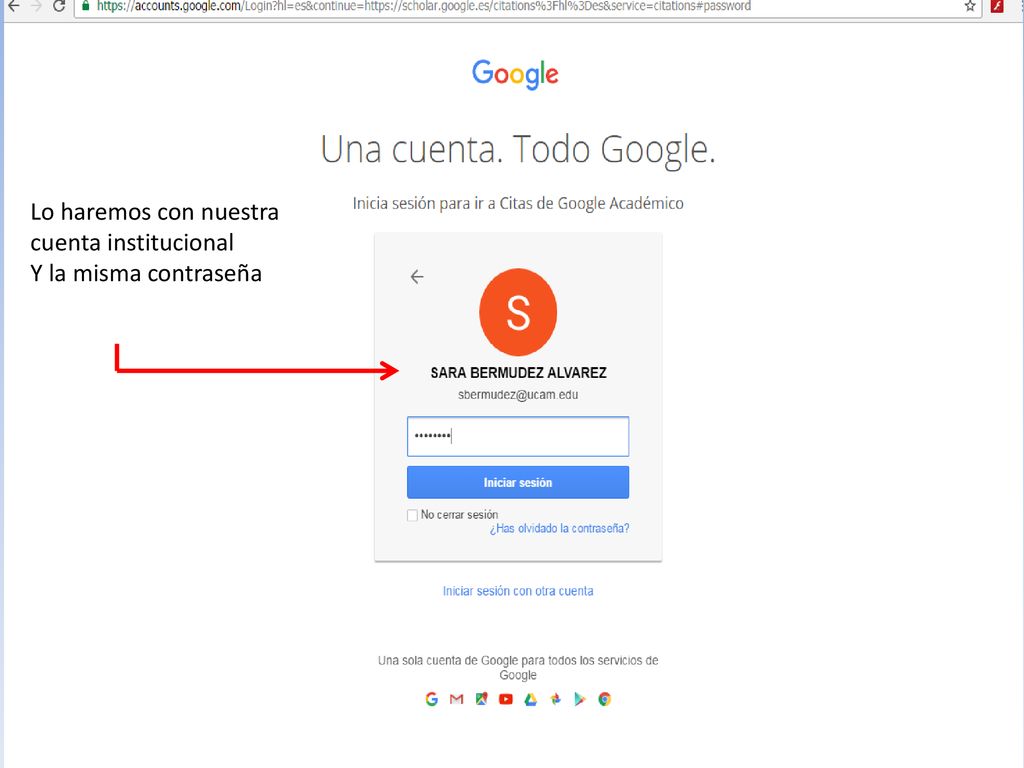Click 'Inicia sesión para ir a Citas' subtitle

tap(518, 204)
